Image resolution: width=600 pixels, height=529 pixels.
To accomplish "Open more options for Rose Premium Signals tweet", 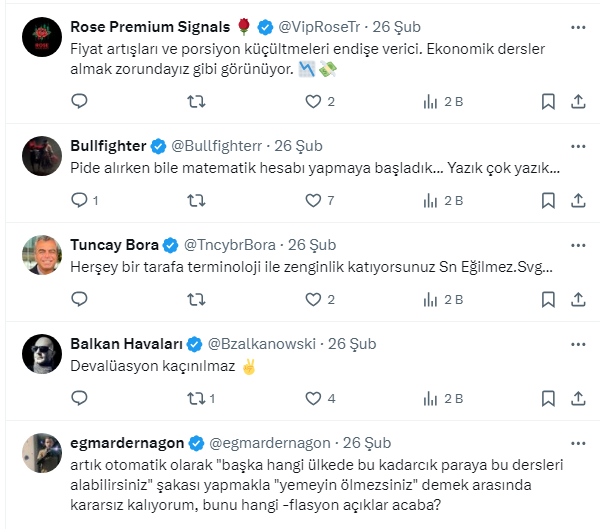I will (x=578, y=26).
